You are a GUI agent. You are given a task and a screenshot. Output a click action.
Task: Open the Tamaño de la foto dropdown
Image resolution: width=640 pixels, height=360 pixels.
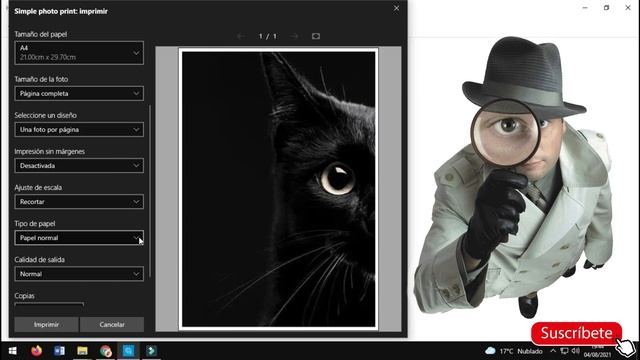tap(79, 93)
